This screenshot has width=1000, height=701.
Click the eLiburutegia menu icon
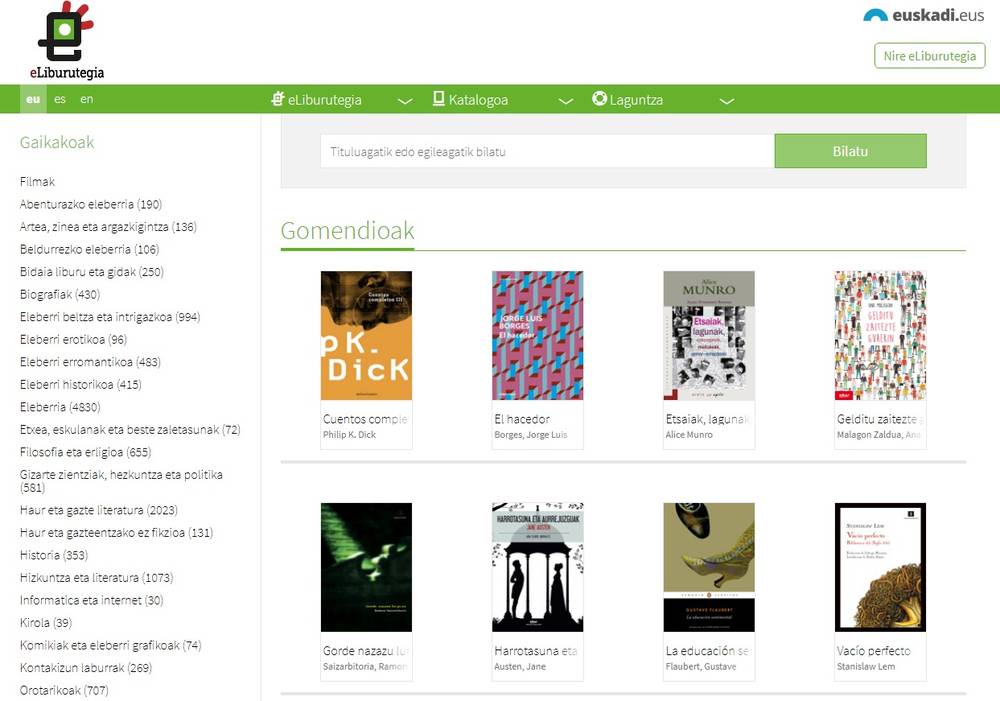pyautogui.click(x=278, y=99)
